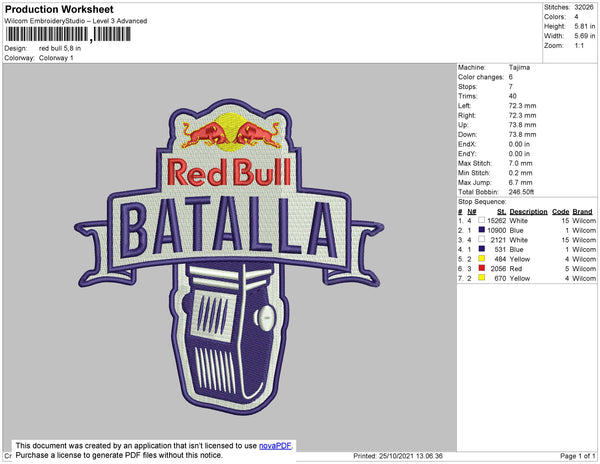Pick the yellow swatch beside 670 stitches
Screen dimensions: 600x464
[x=481, y=278]
